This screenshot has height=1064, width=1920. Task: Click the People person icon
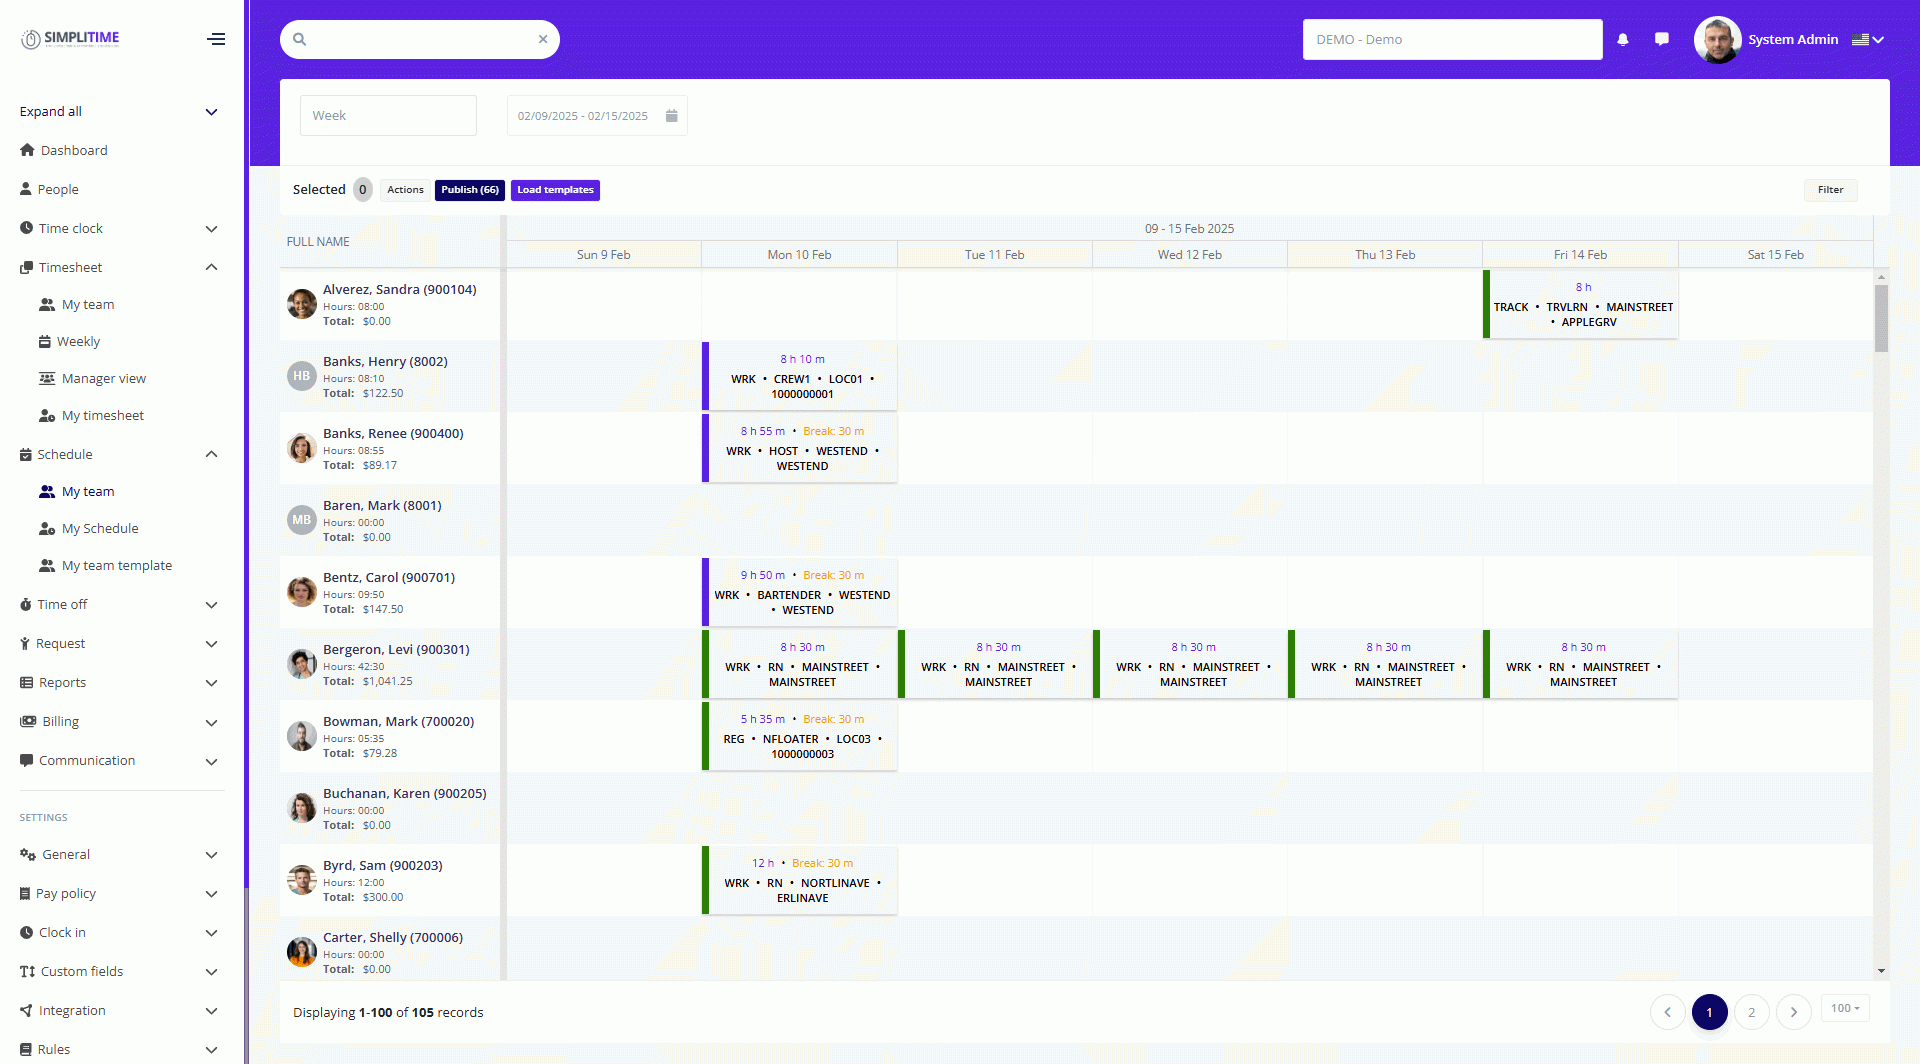[x=26, y=189]
